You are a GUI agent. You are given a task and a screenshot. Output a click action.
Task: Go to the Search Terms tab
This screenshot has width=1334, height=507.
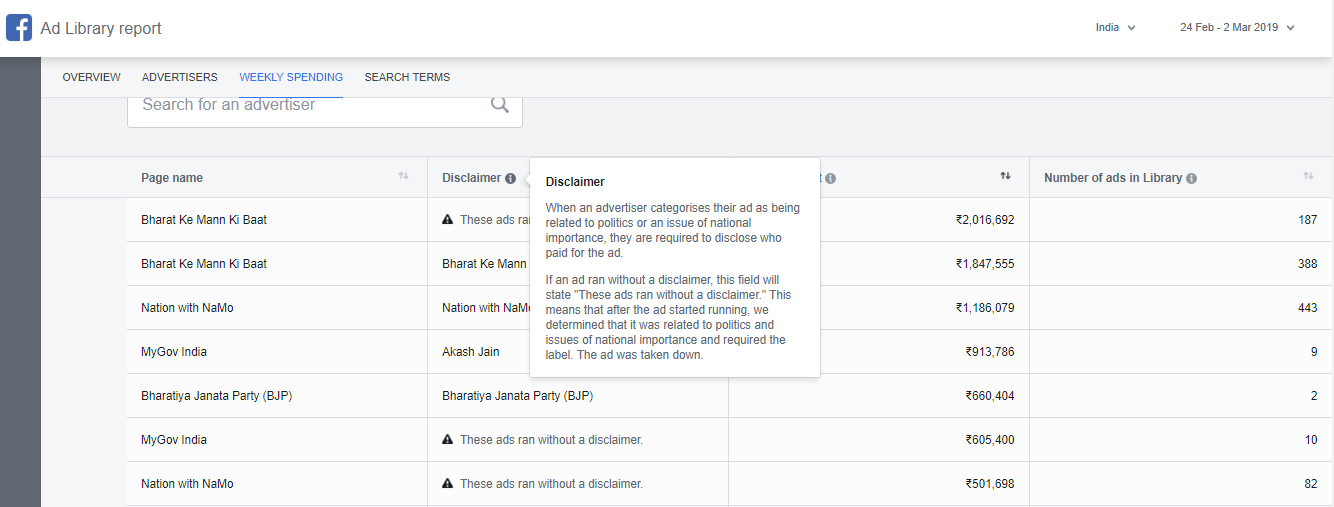(x=407, y=77)
